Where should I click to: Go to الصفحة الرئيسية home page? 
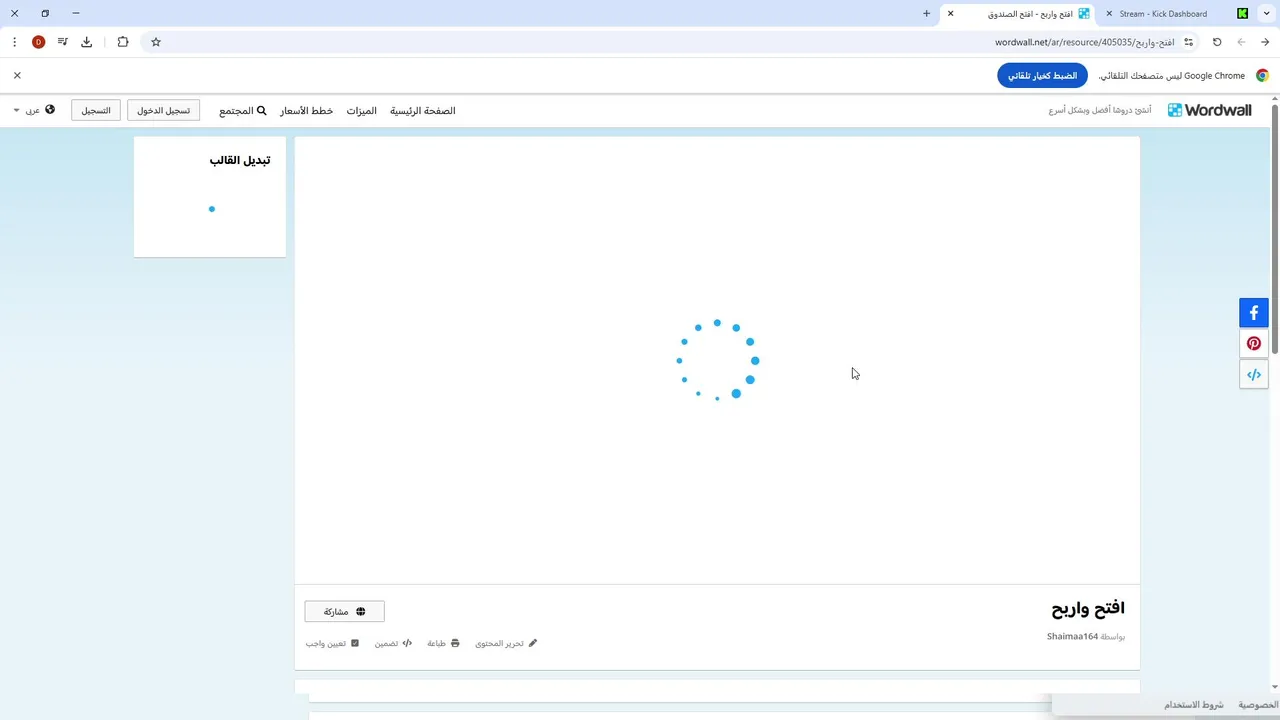pyautogui.click(x=423, y=110)
